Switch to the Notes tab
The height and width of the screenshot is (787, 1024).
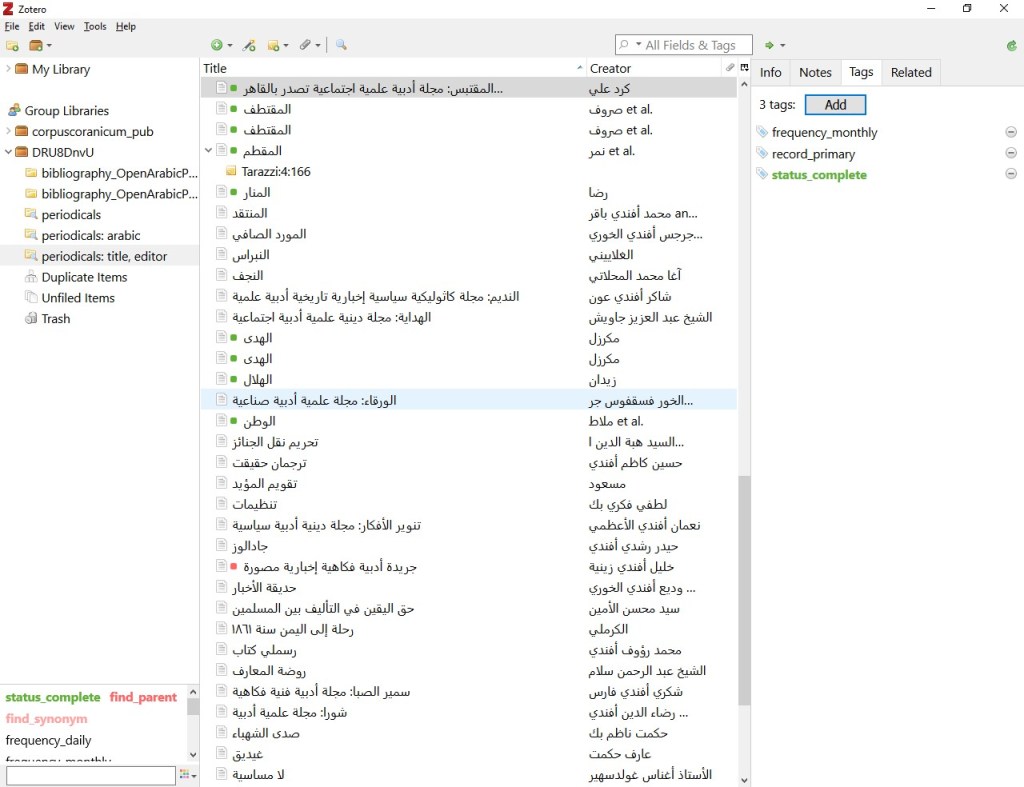click(815, 72)
